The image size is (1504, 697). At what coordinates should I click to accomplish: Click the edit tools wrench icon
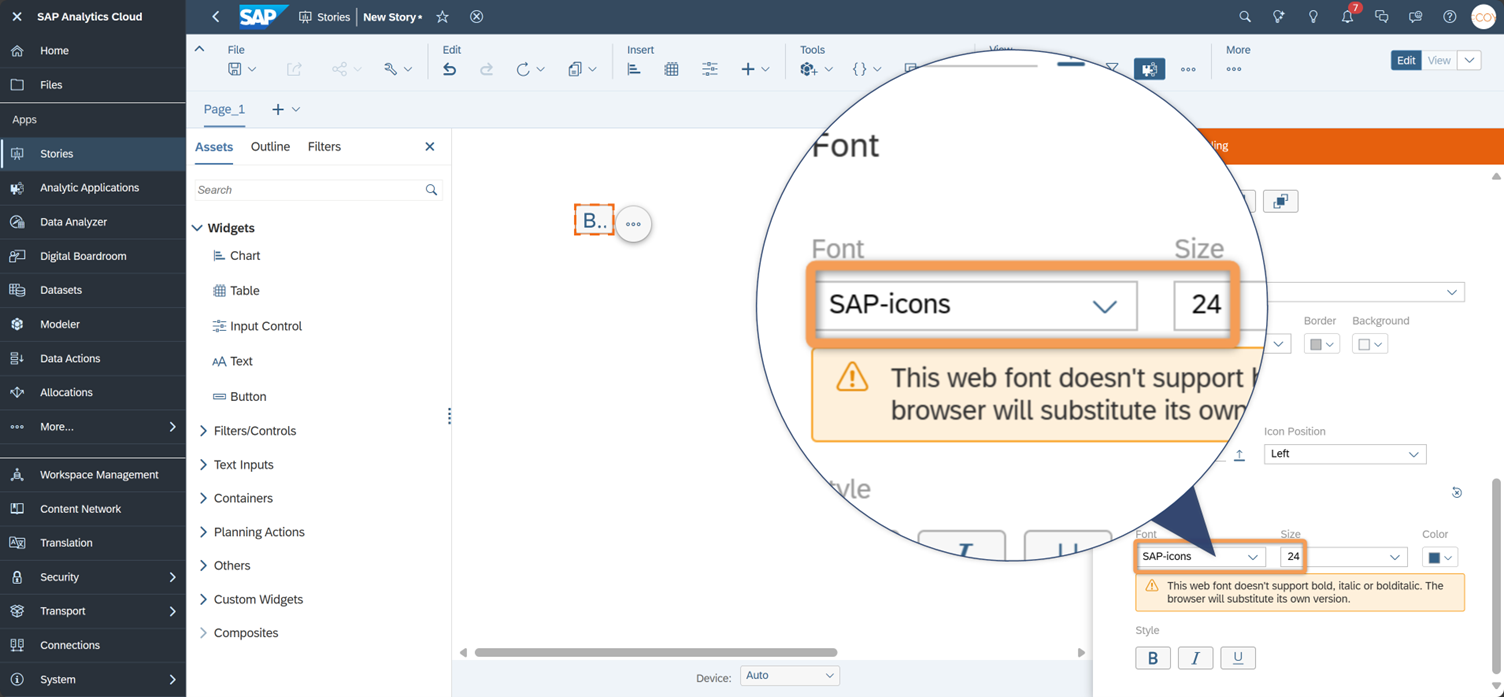click(391, 69)
